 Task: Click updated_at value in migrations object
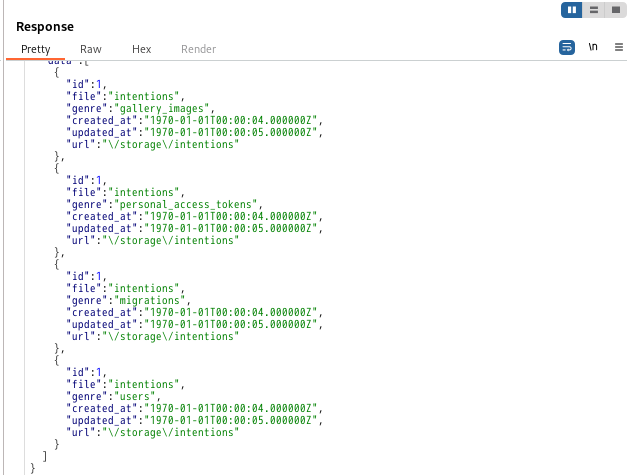click(231, 325)
